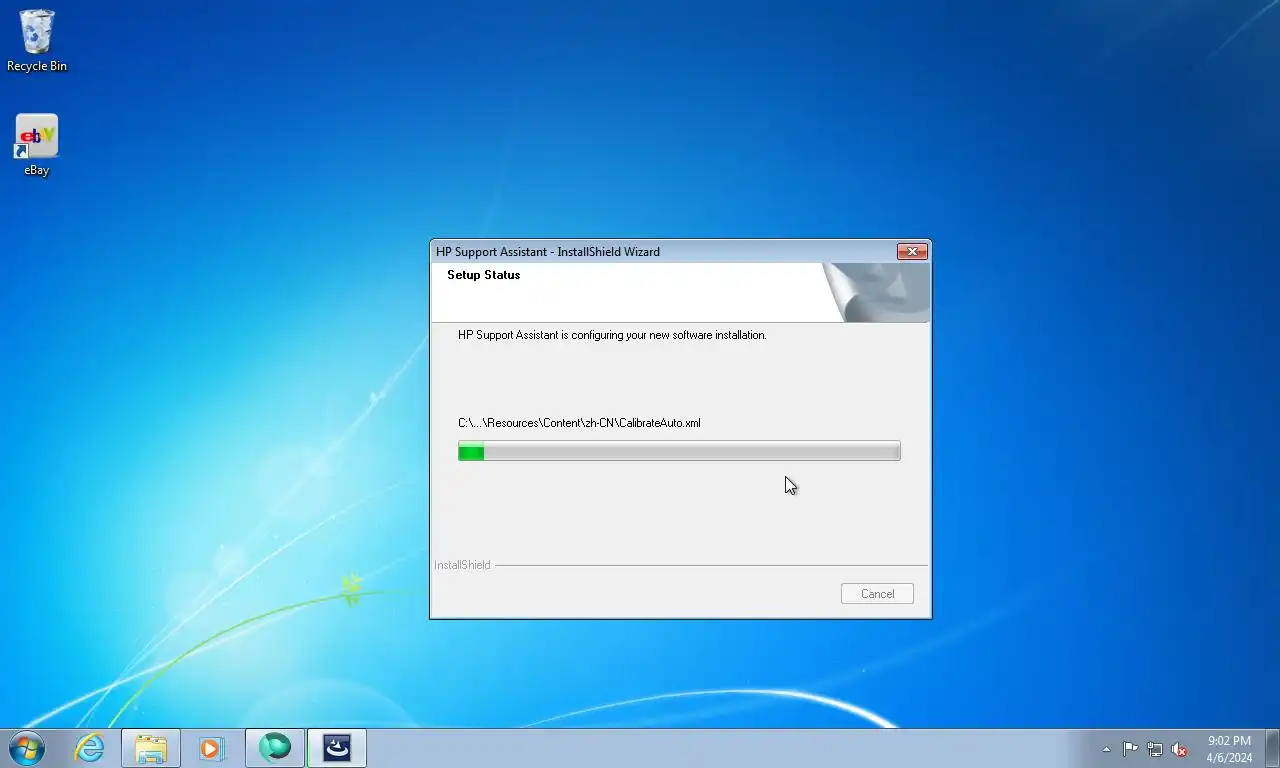Image resolution: width=1280 pixels, height=768 pixels.
Task: Select the InstallShield installer taskbar icon
Action: [x=337, y=748]
